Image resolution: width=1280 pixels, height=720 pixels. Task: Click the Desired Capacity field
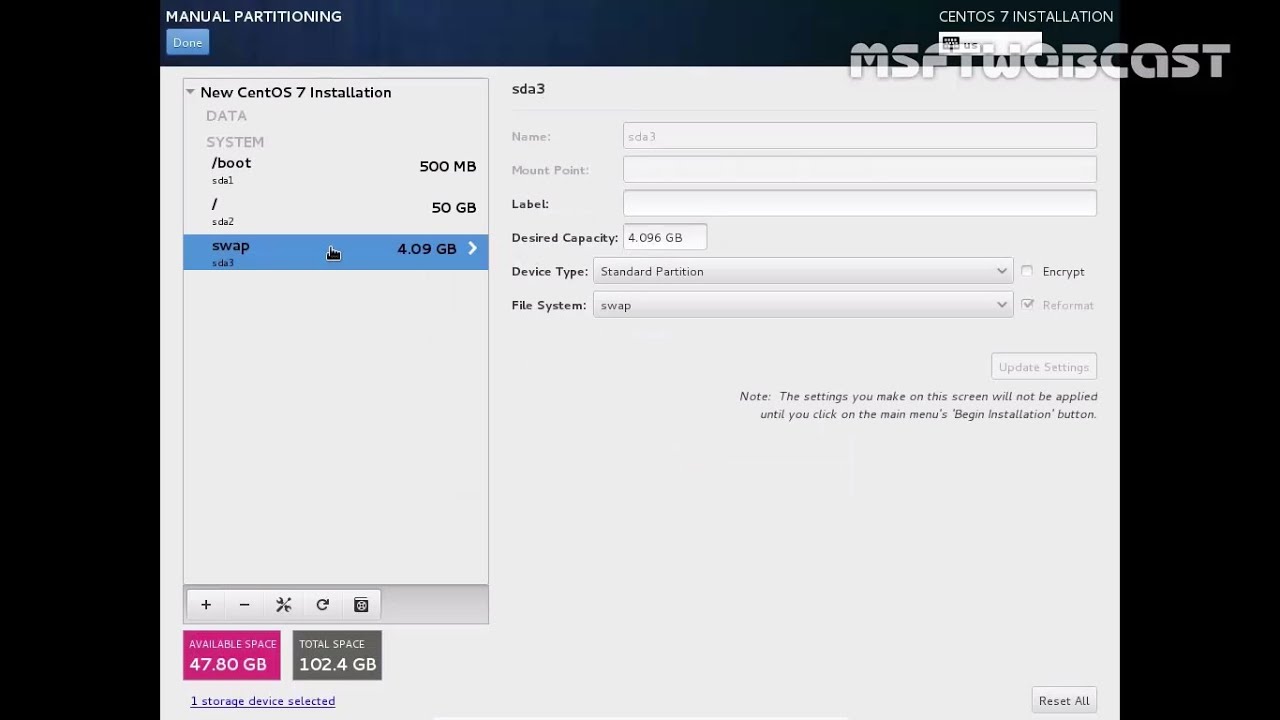tap(665, 237)
